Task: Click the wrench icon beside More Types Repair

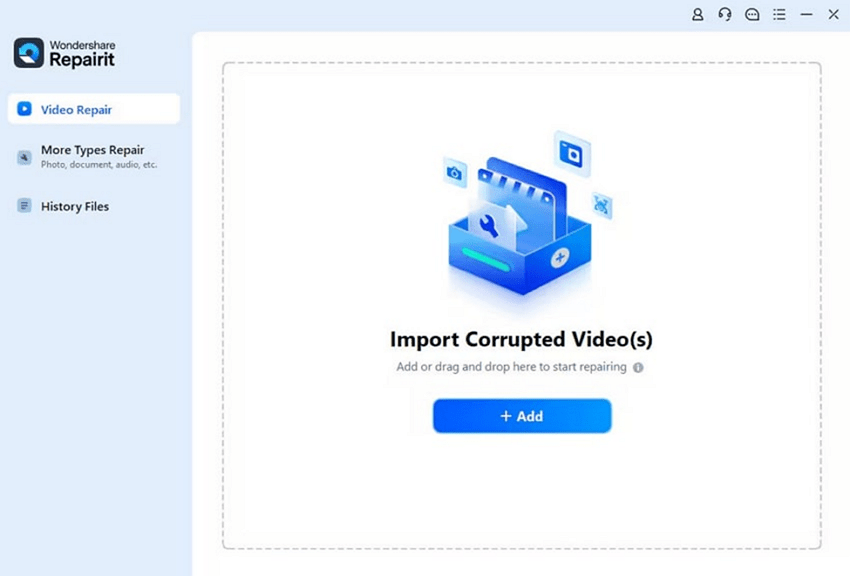Action: [25, 157]
